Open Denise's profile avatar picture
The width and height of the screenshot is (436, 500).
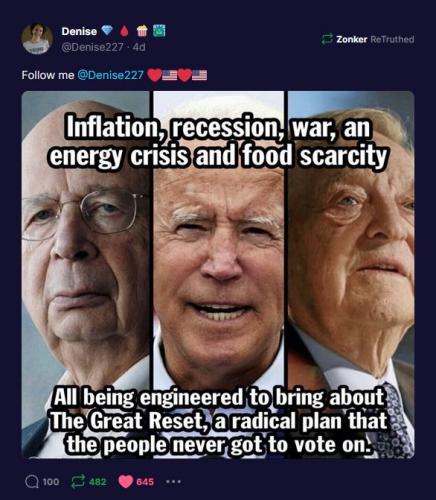(37, 39)
